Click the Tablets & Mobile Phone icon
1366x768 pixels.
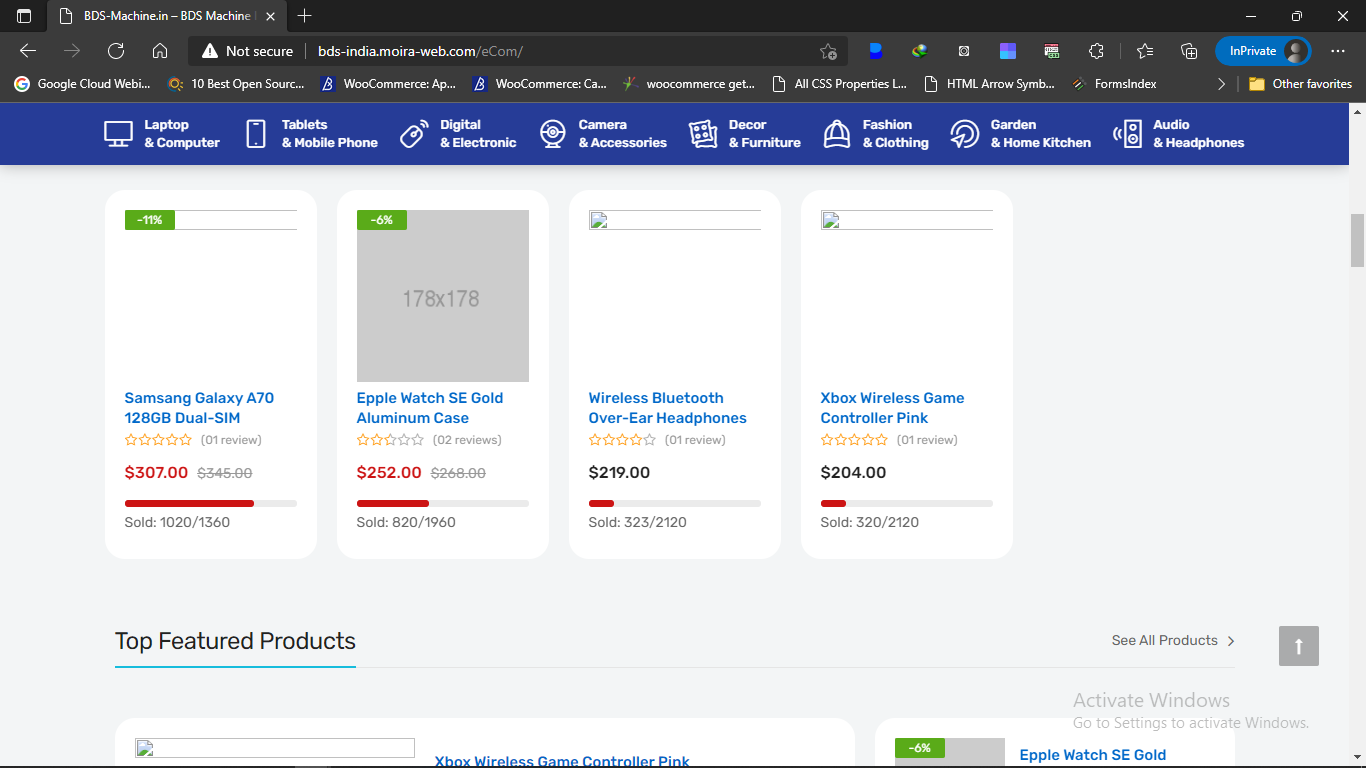tap(256, 134)
